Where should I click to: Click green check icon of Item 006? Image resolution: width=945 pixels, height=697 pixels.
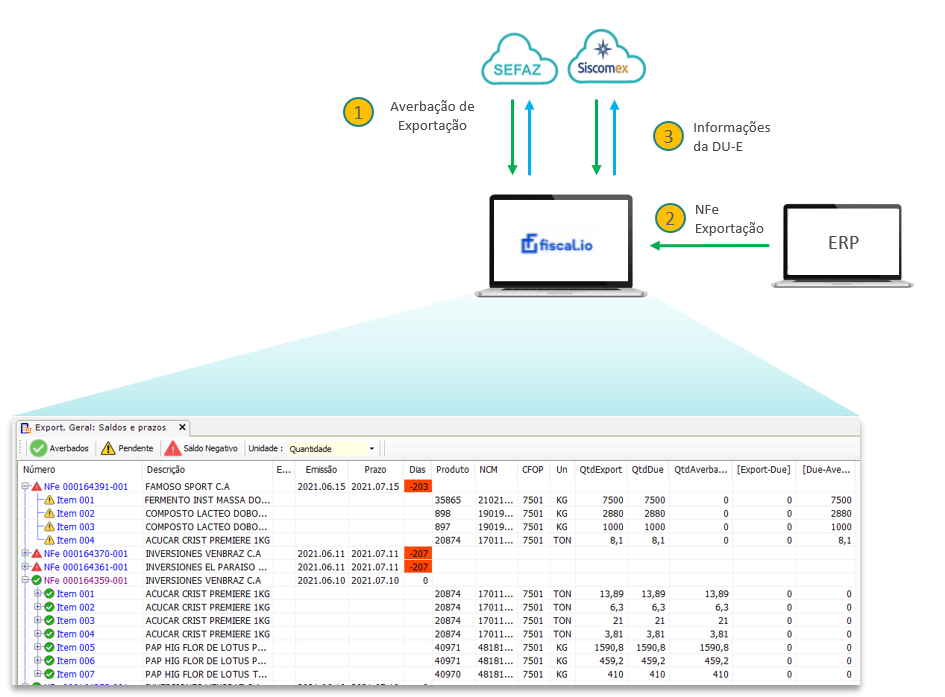[49, 660]
